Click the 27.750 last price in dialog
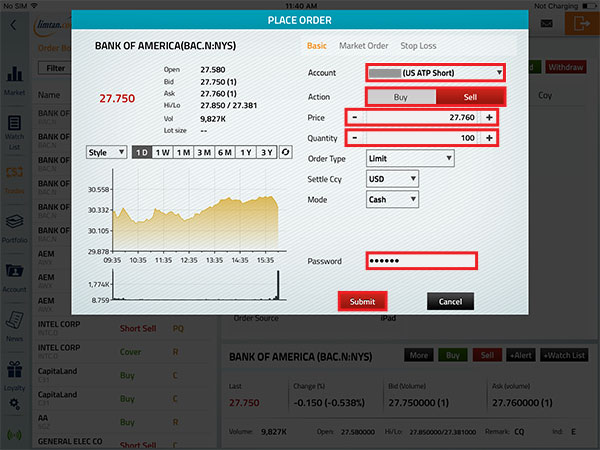Viewport: 600px width, 450px height. 117,99
